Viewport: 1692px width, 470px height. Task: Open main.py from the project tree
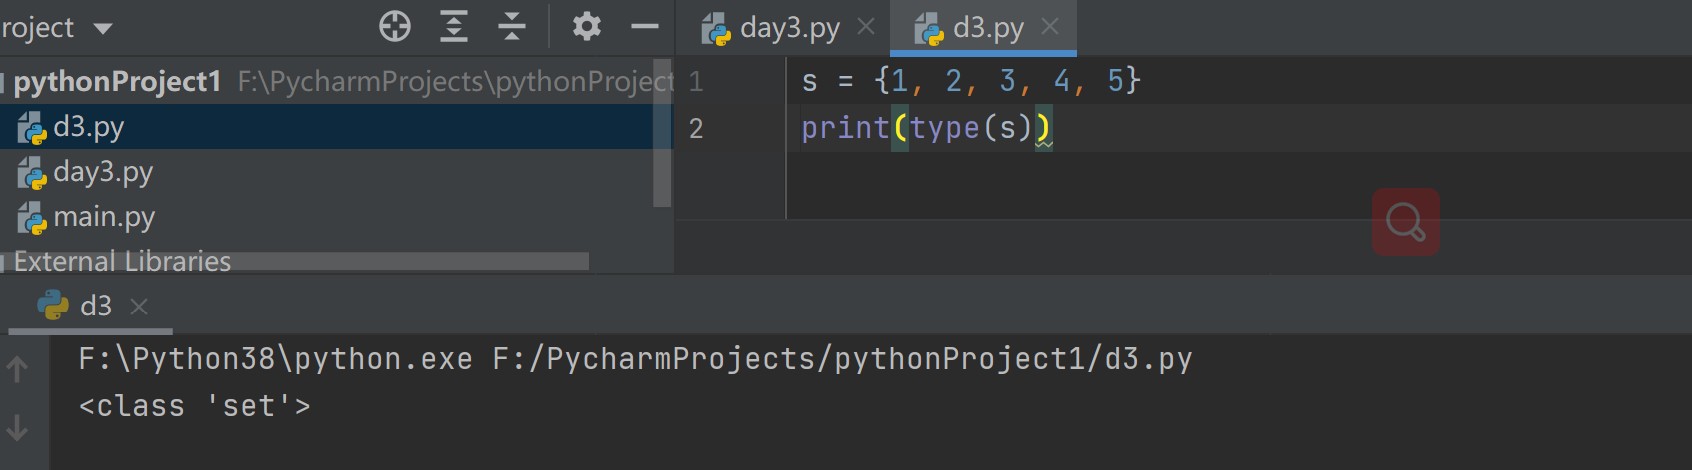tap(103, 217)
